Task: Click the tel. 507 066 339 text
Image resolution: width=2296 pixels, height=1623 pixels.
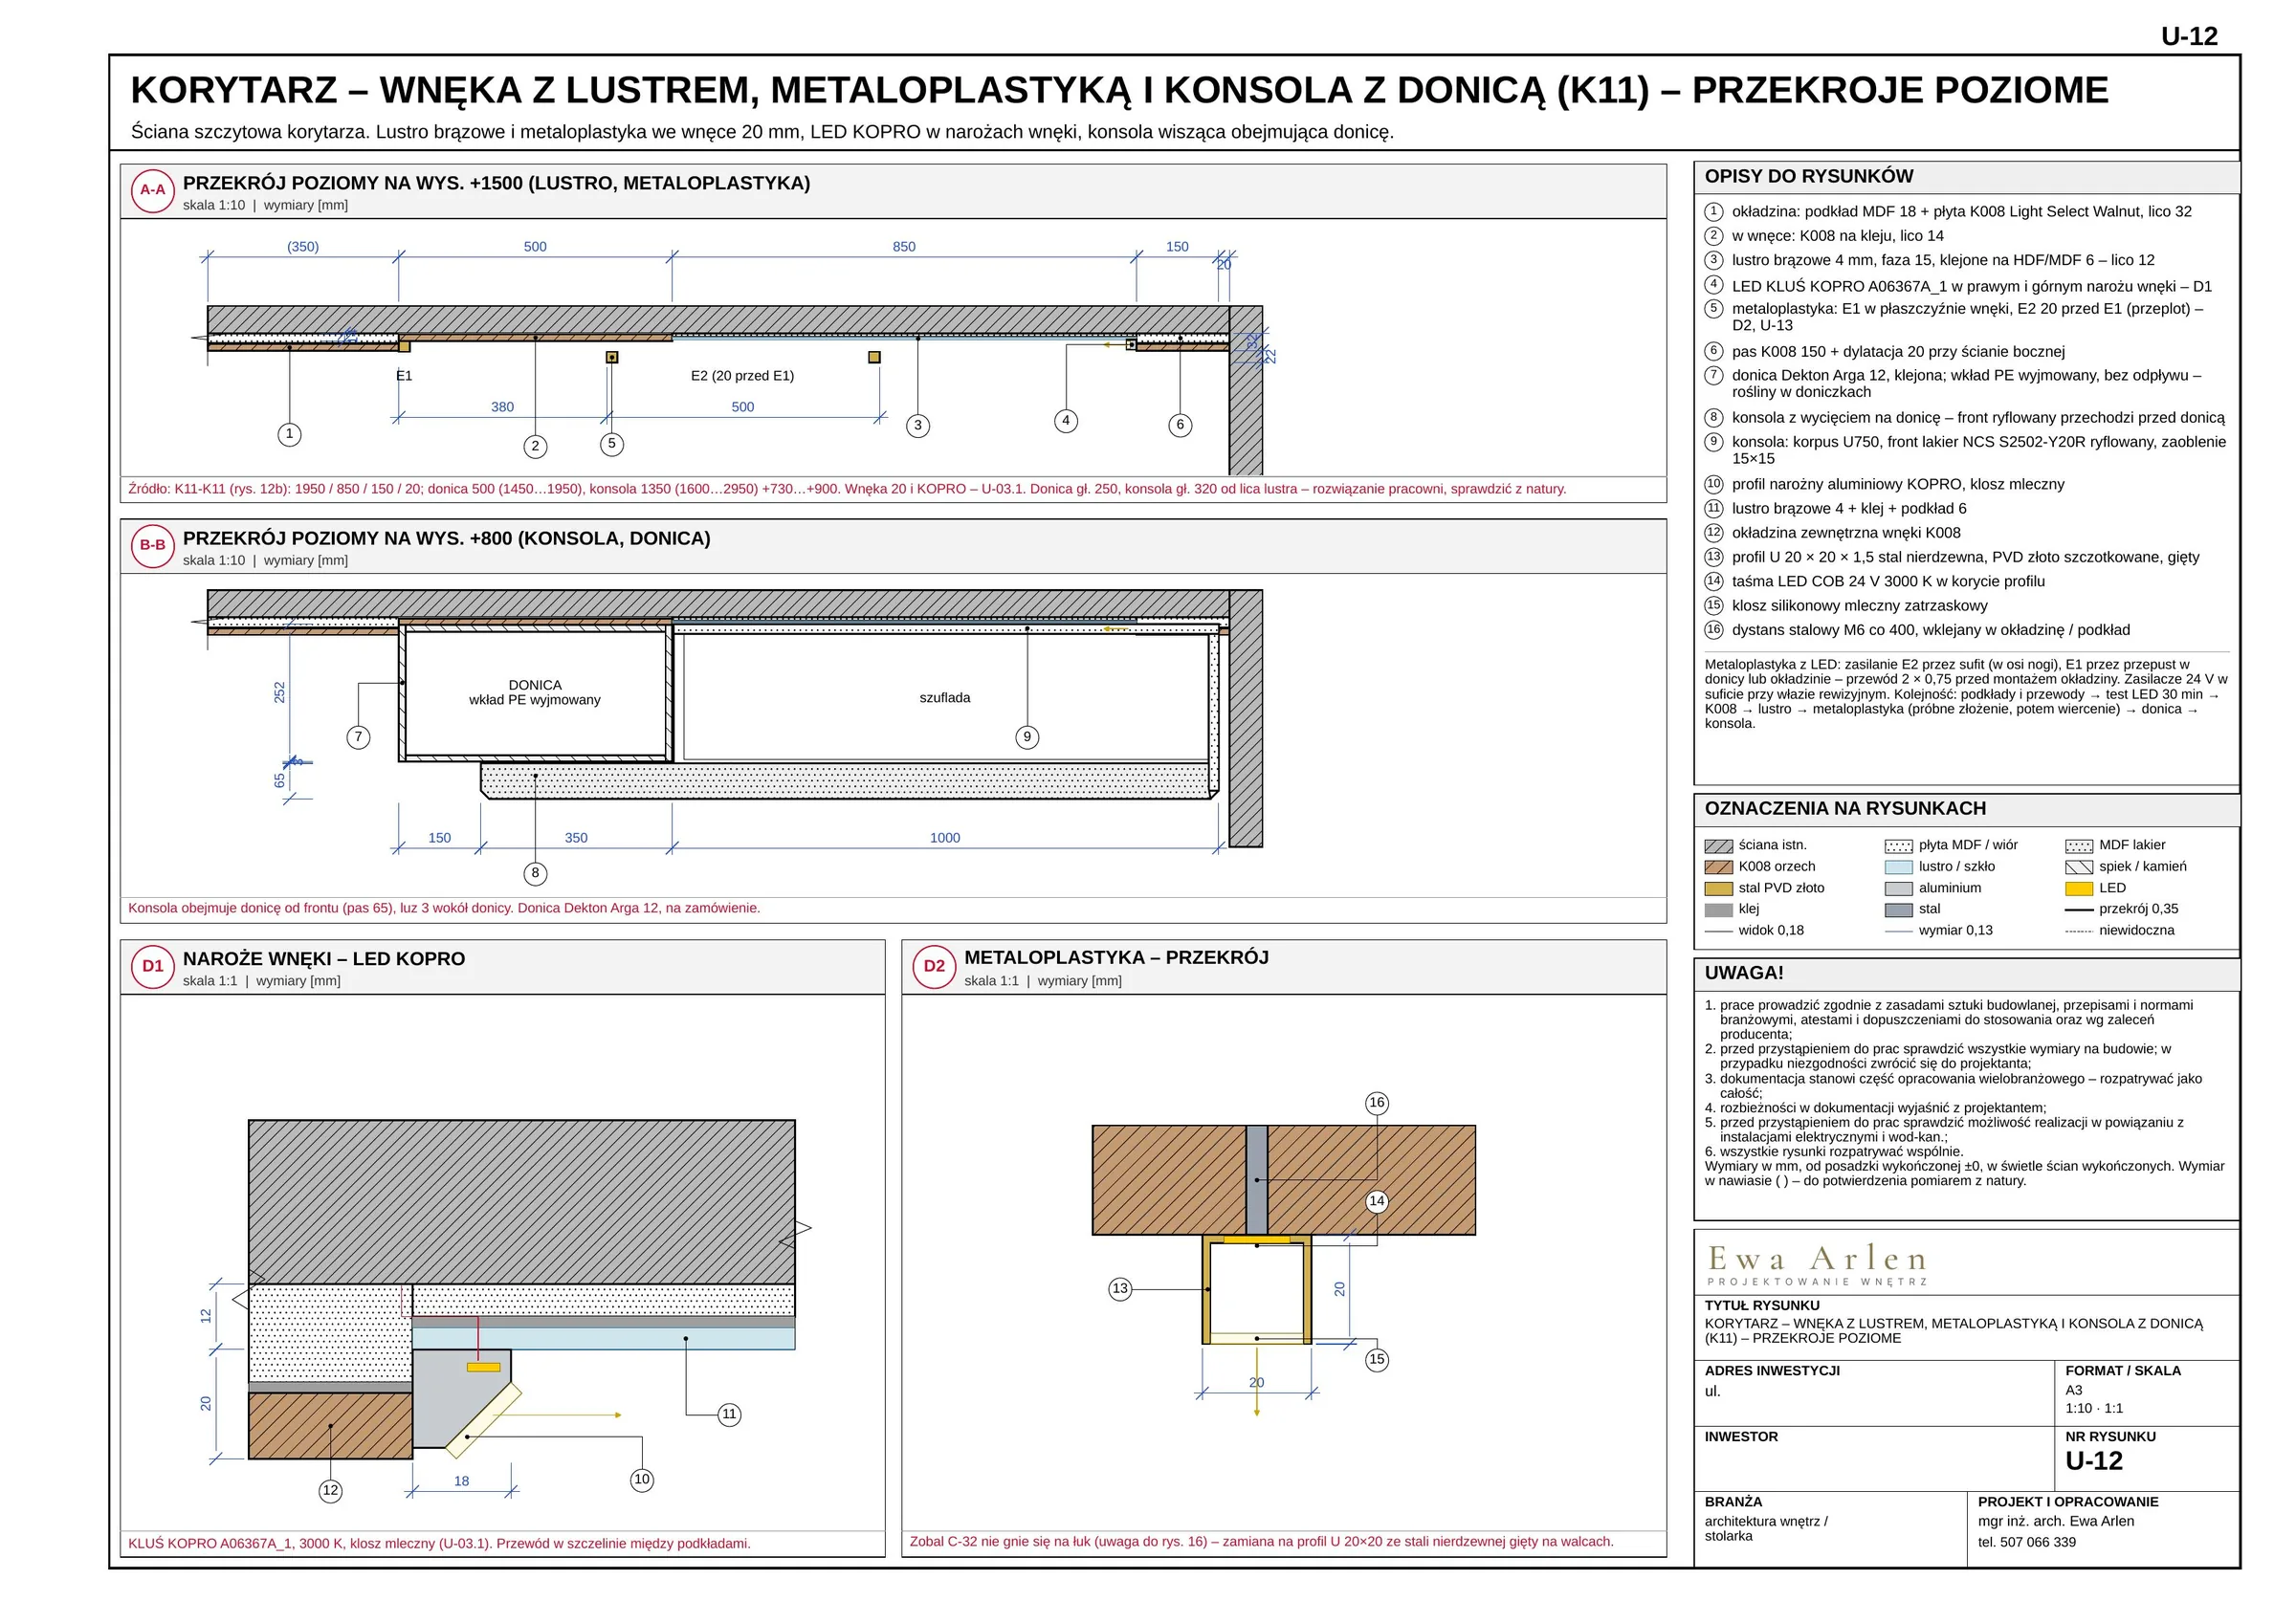Action: coord(2027,1543)
